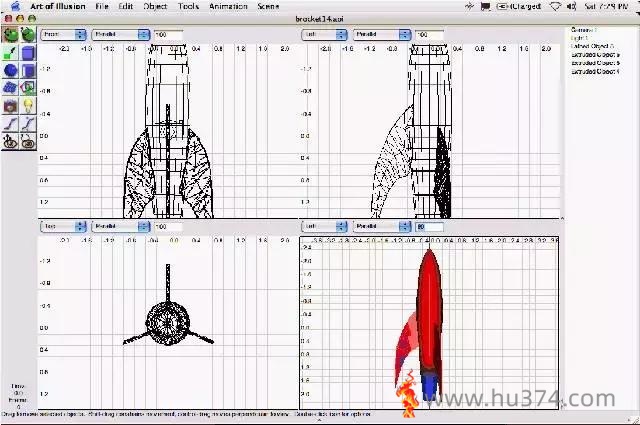
Task: Open view dropdown of shaded red rocket viewport
Action: (324, 226)
